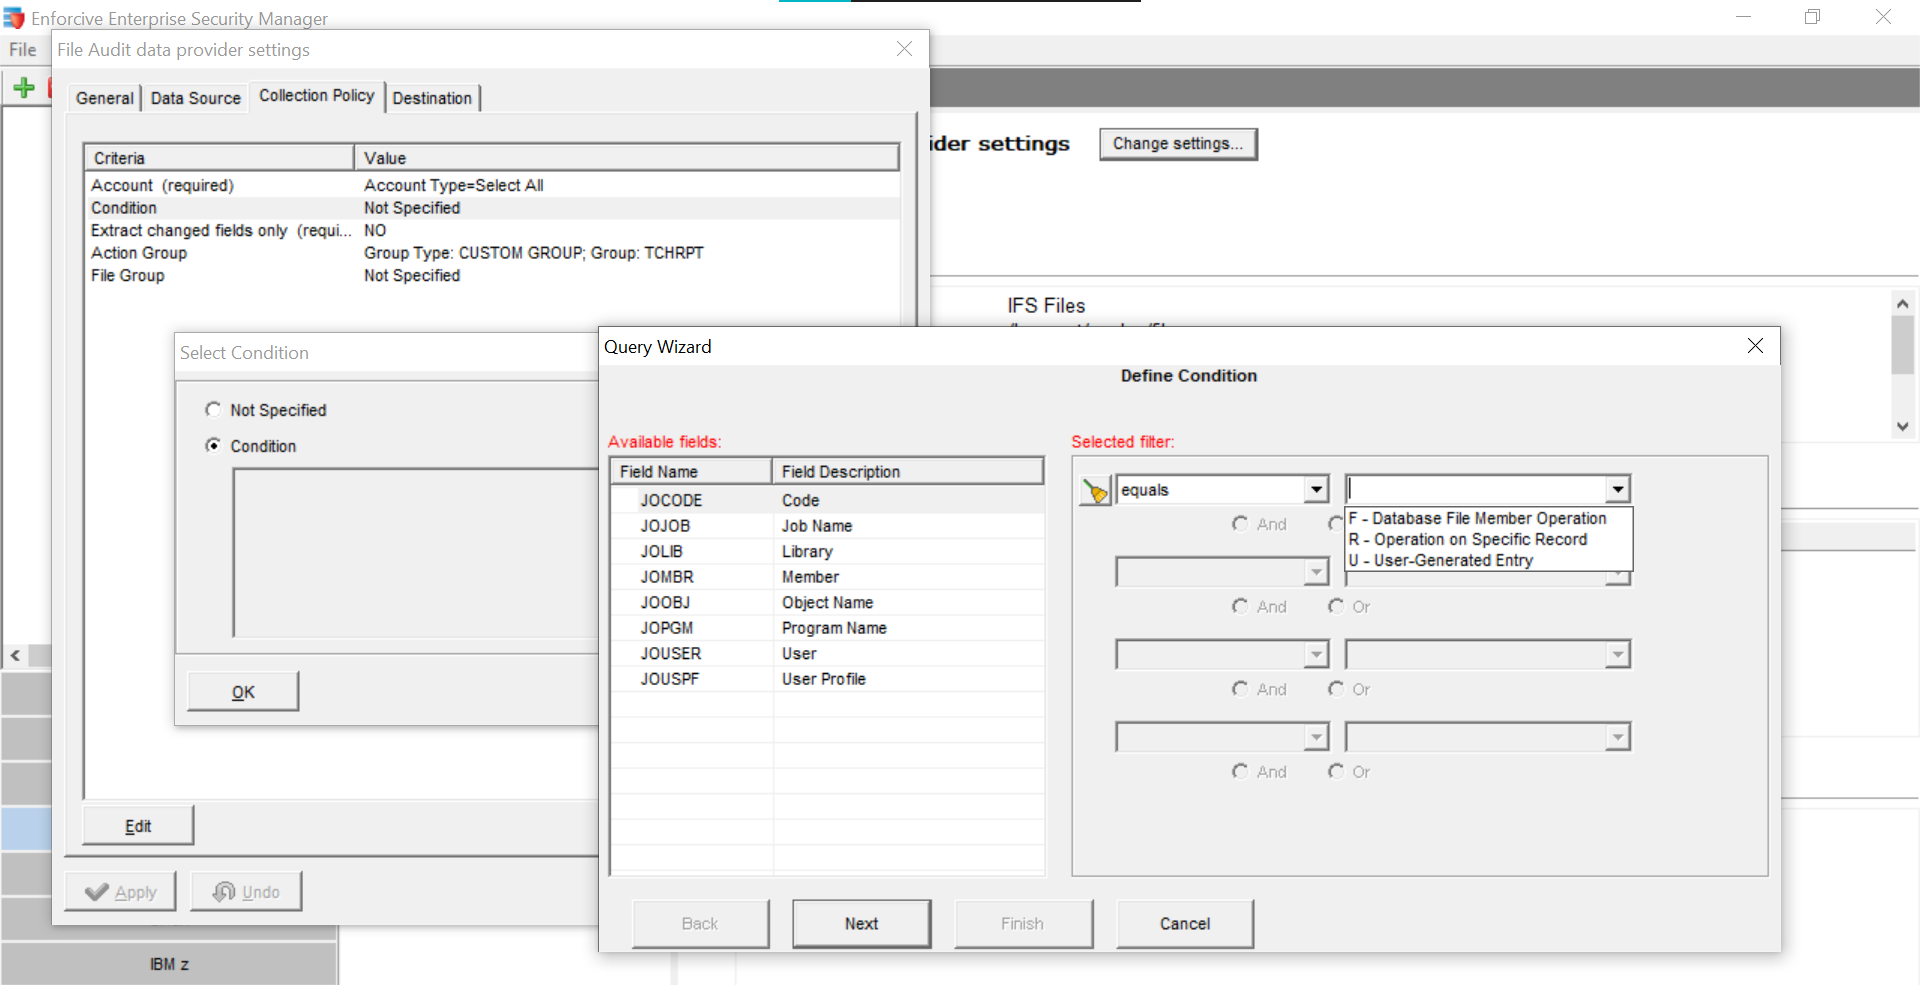Click the scrollbar down arrow on the right
This screenshot has height=985, width=1920.
(1902, 425)
